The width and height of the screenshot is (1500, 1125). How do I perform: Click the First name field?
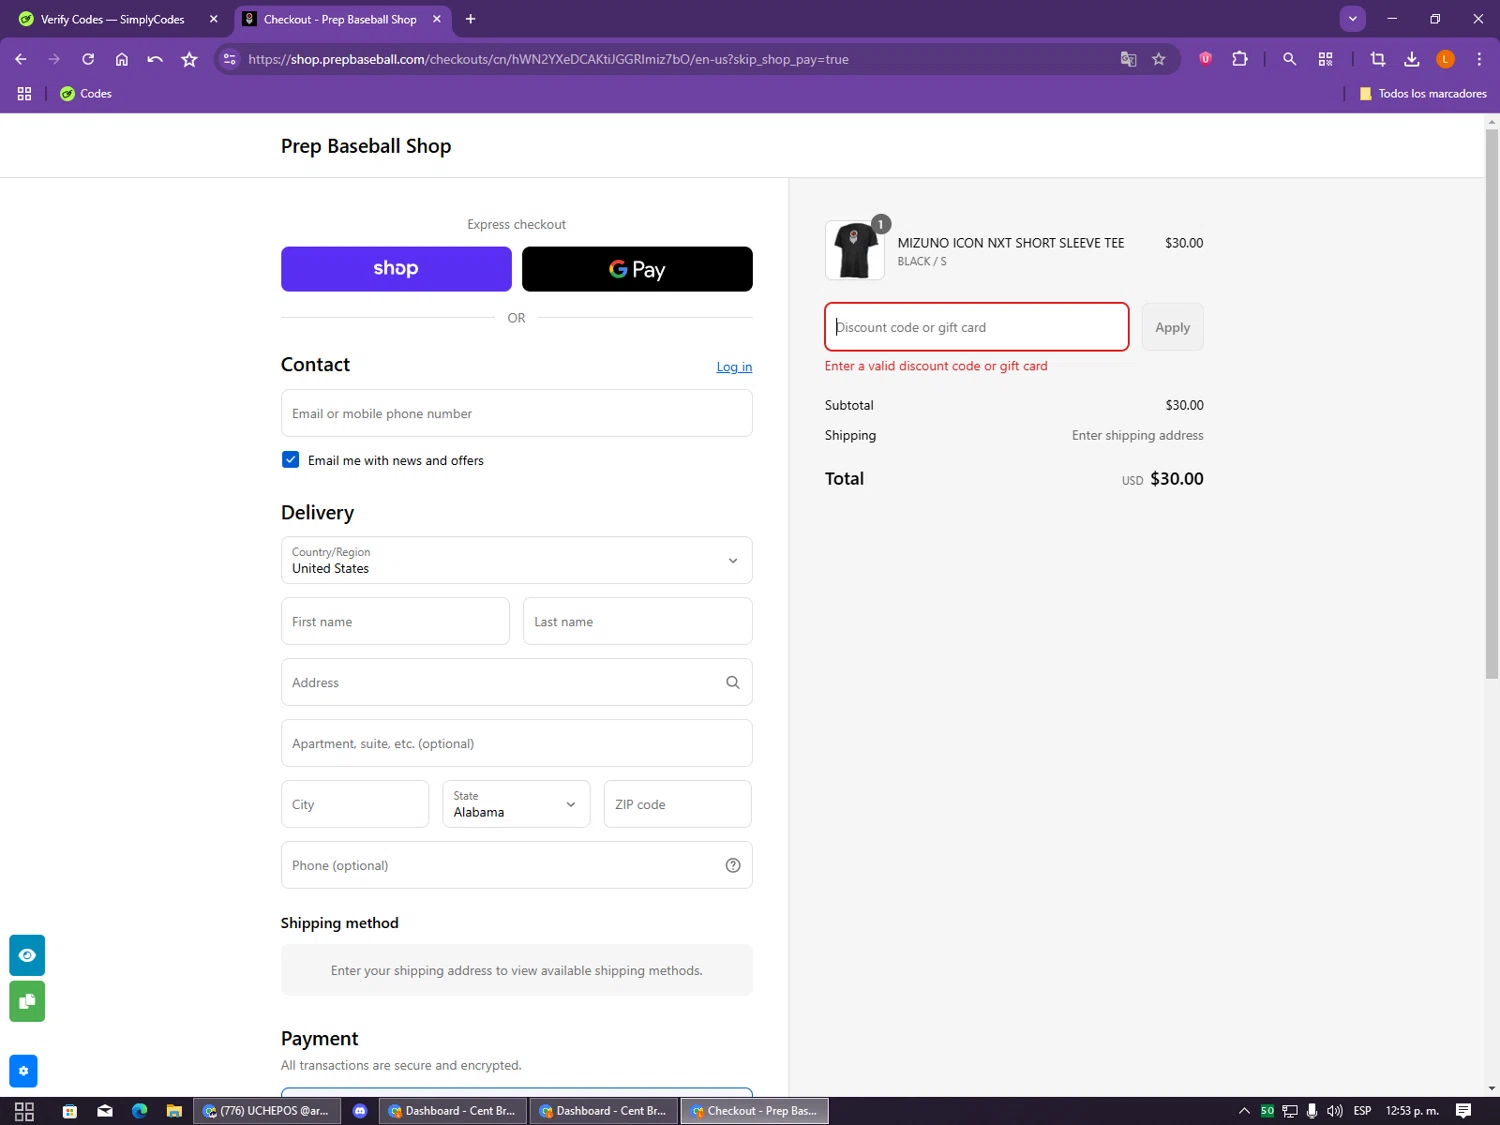pyautogui.click(x=395, y=621)
